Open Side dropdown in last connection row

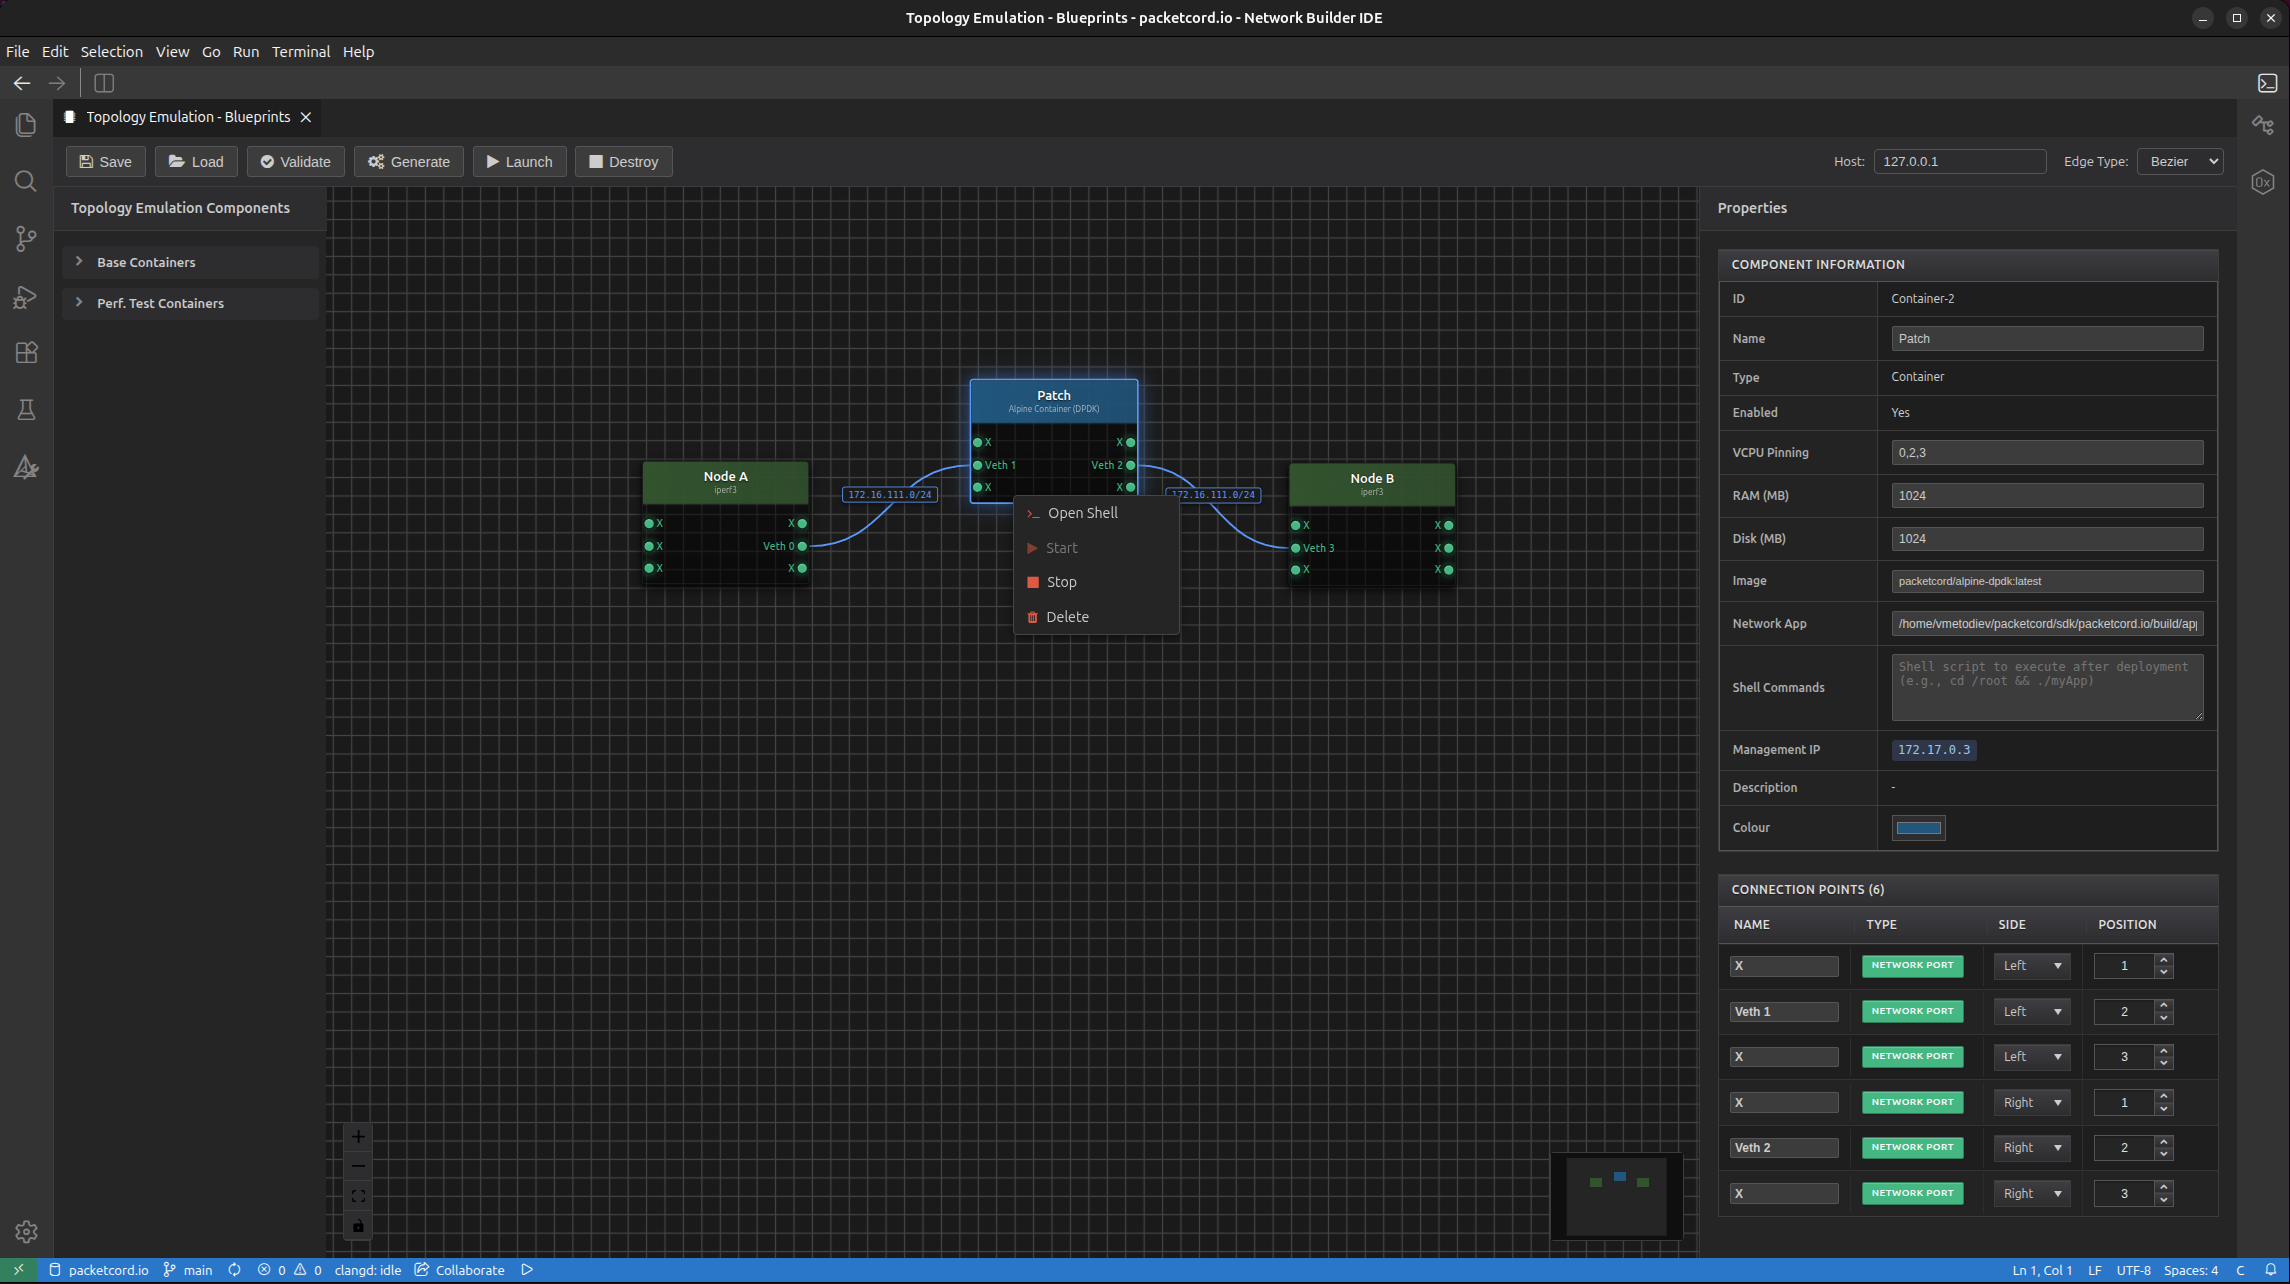pyautogui.click(x=2032, y=1194)
